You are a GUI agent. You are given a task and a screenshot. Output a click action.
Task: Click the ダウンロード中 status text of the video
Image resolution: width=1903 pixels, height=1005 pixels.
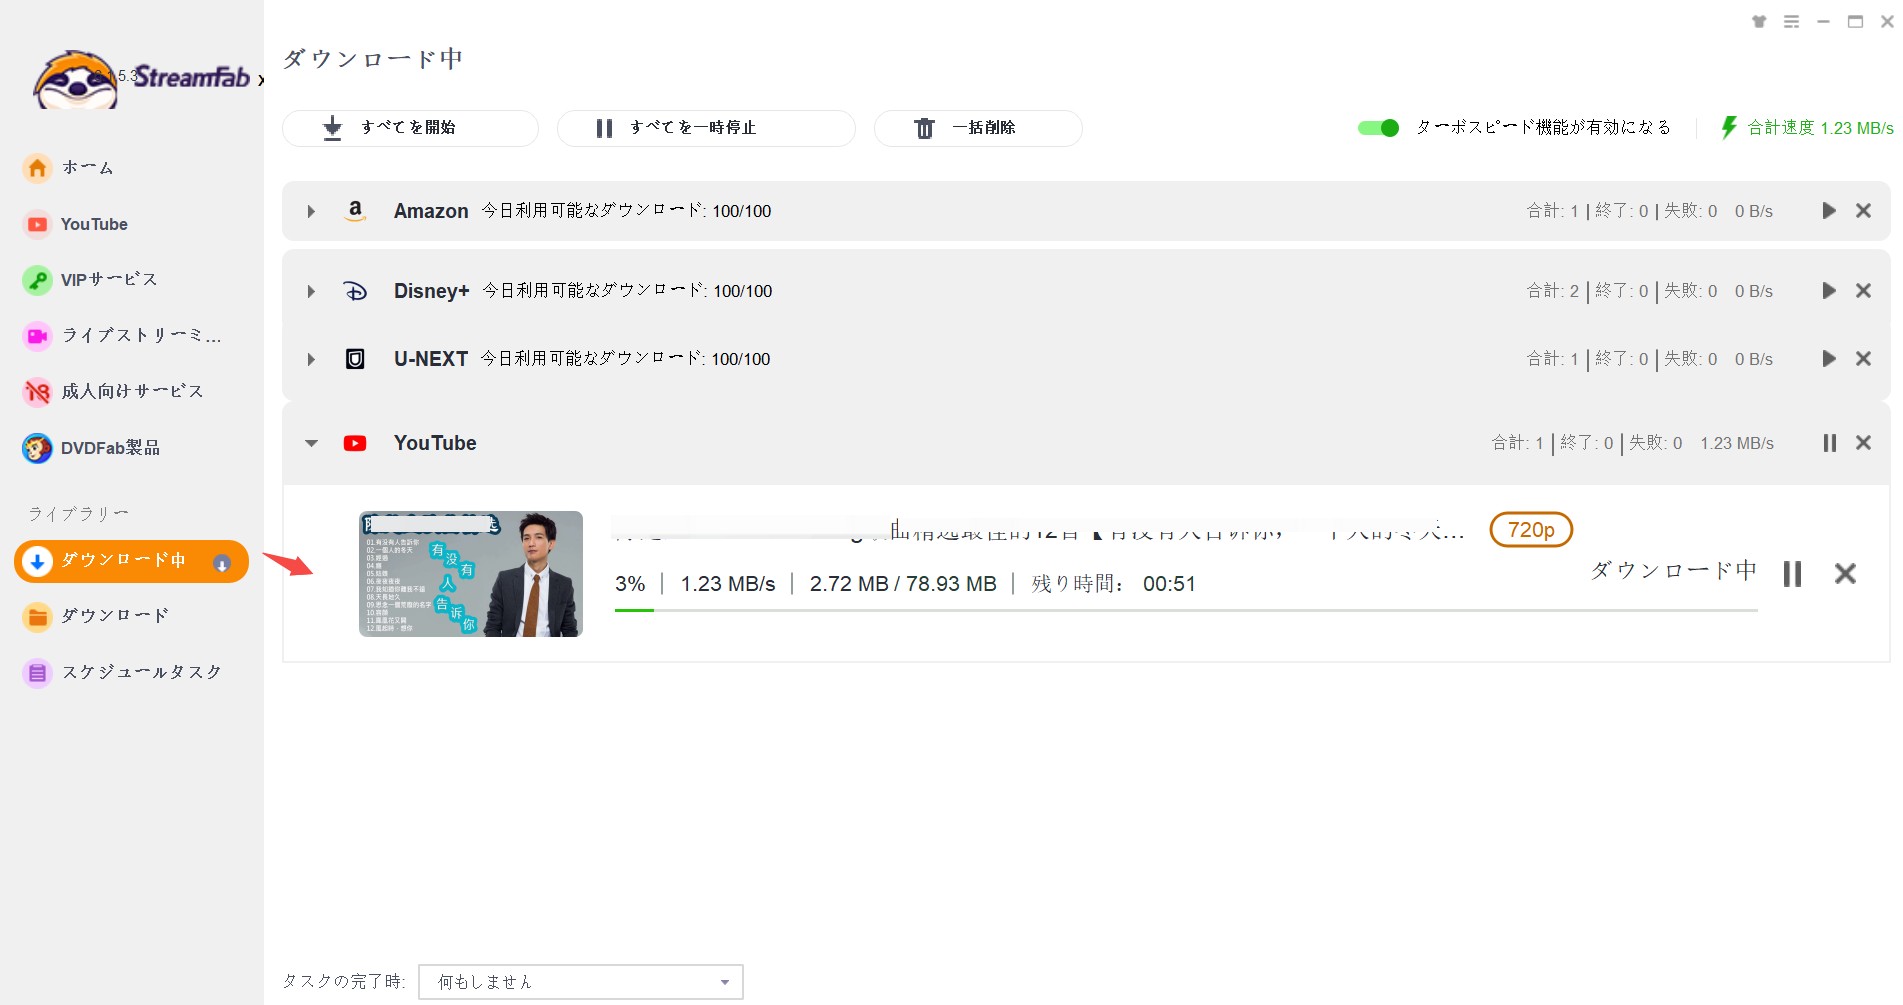(x=1673, y=571)
